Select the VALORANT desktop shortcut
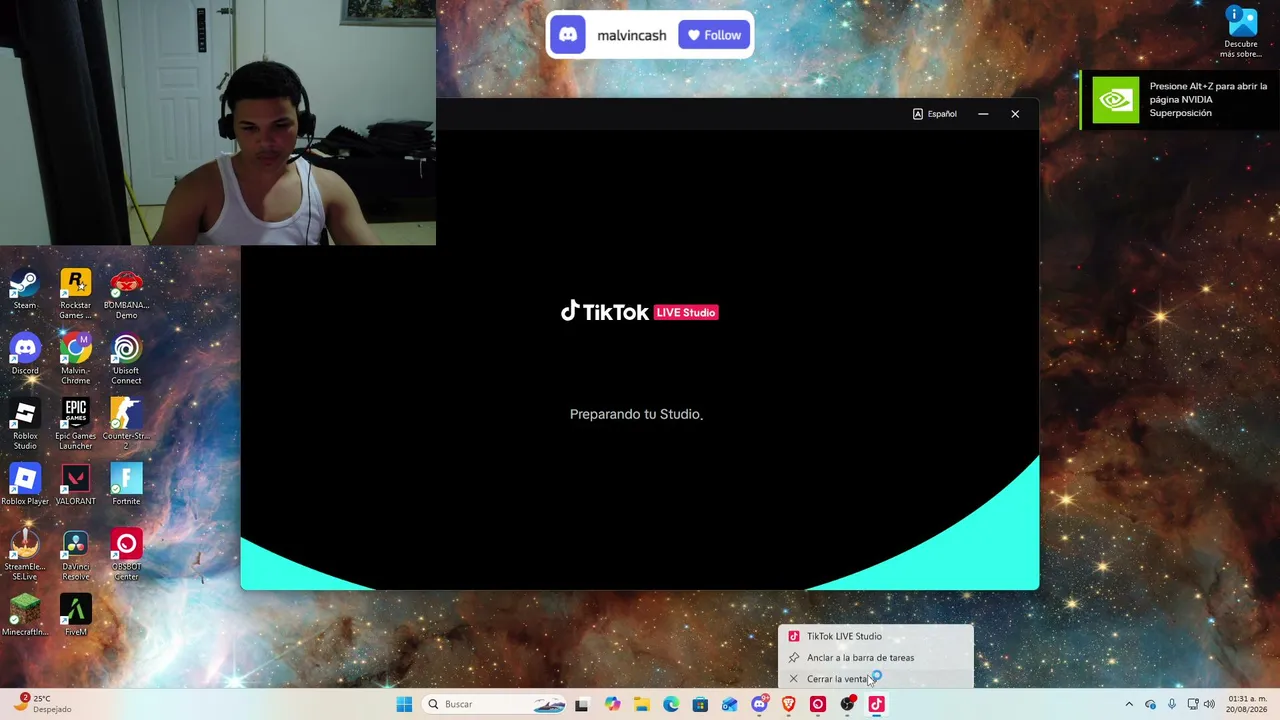 (75, 486)
